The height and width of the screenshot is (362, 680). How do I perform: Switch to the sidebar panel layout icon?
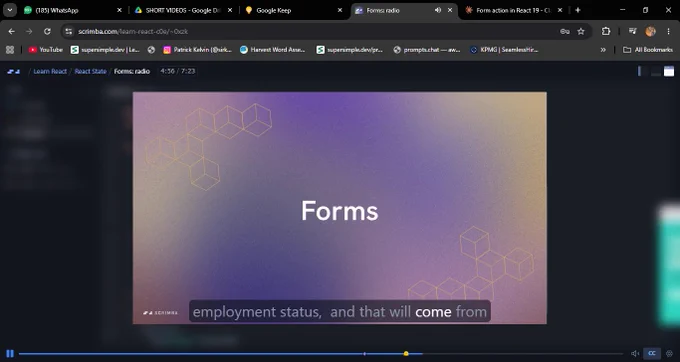point(643,71)
